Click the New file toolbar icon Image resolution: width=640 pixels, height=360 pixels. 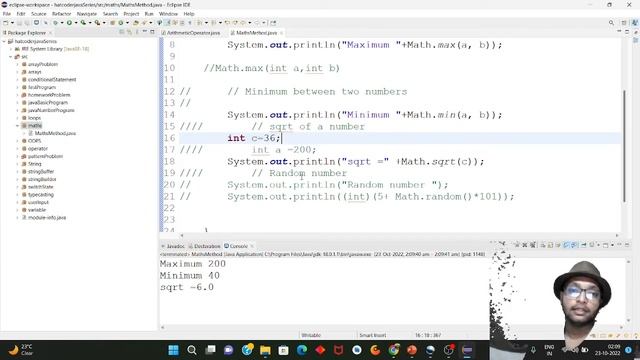coord(6,23)
